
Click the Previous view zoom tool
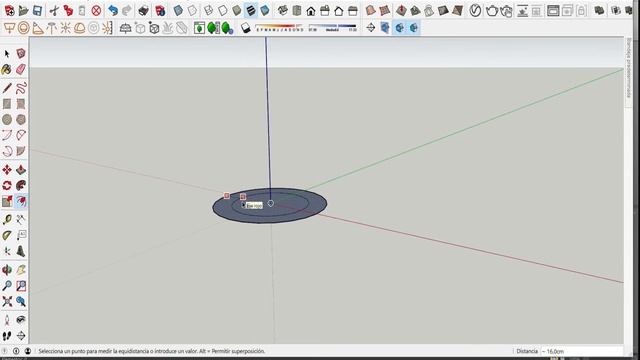pos(21,301)
